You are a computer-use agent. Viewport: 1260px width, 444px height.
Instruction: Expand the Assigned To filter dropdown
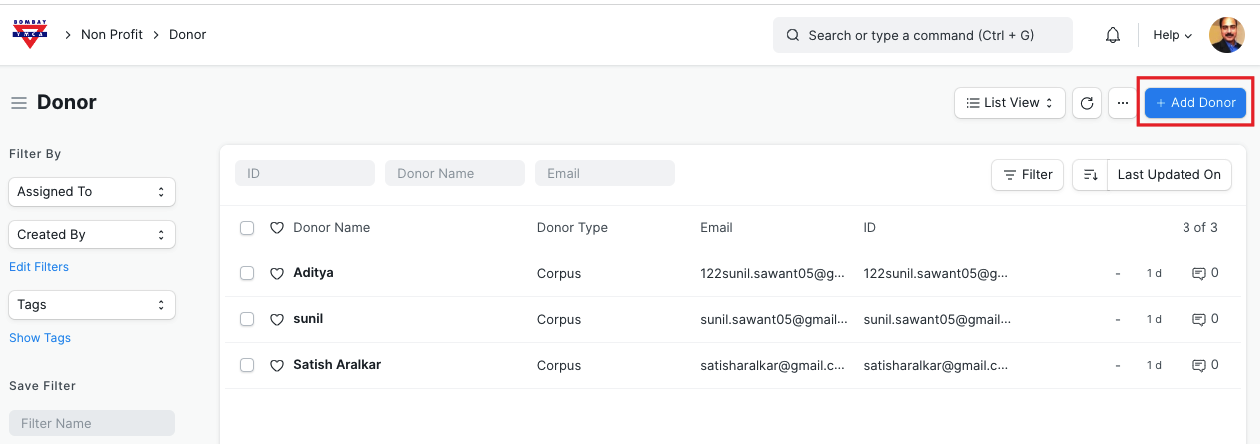coord(92,192)
